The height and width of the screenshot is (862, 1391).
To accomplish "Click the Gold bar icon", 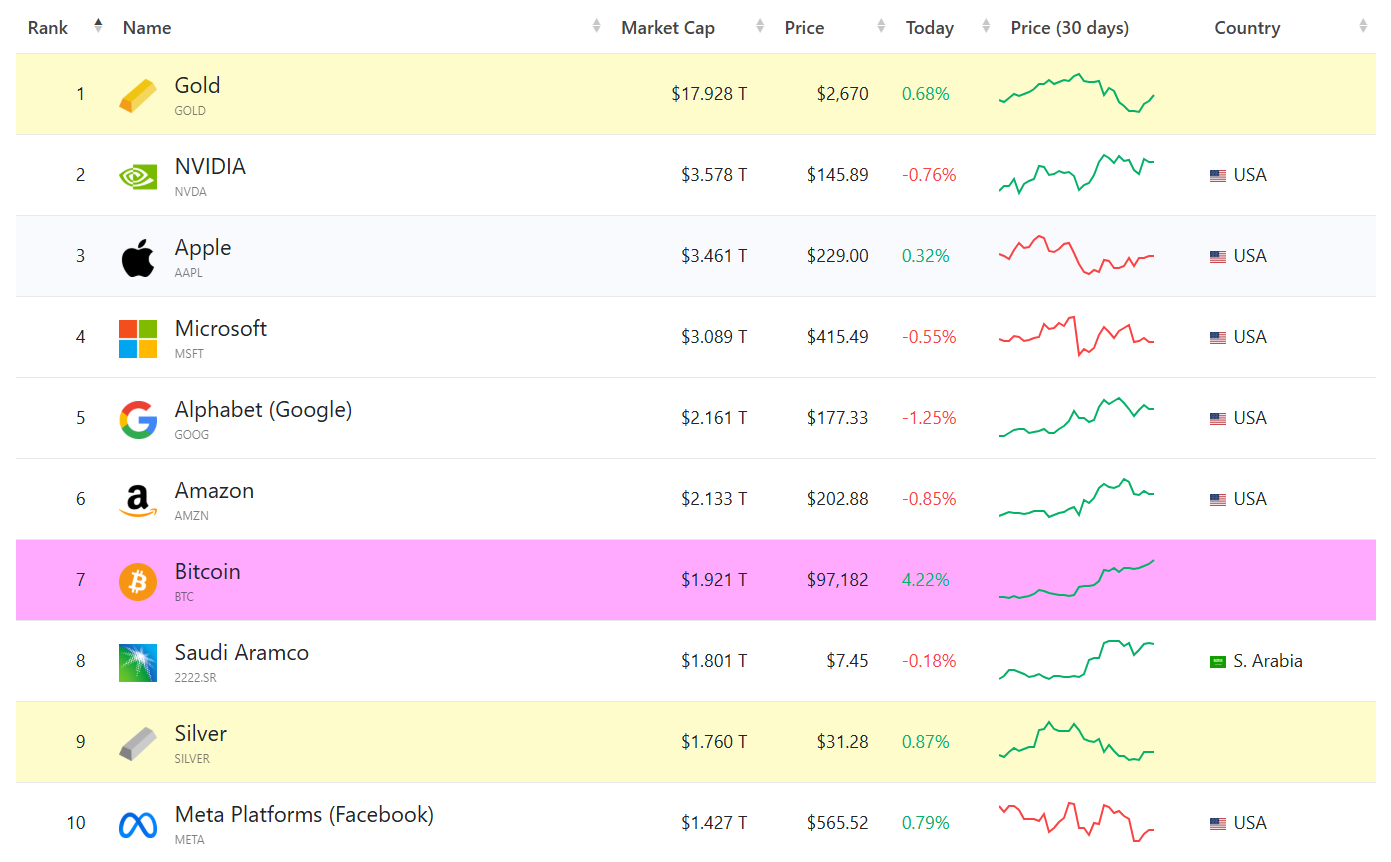I will point(138,95).
